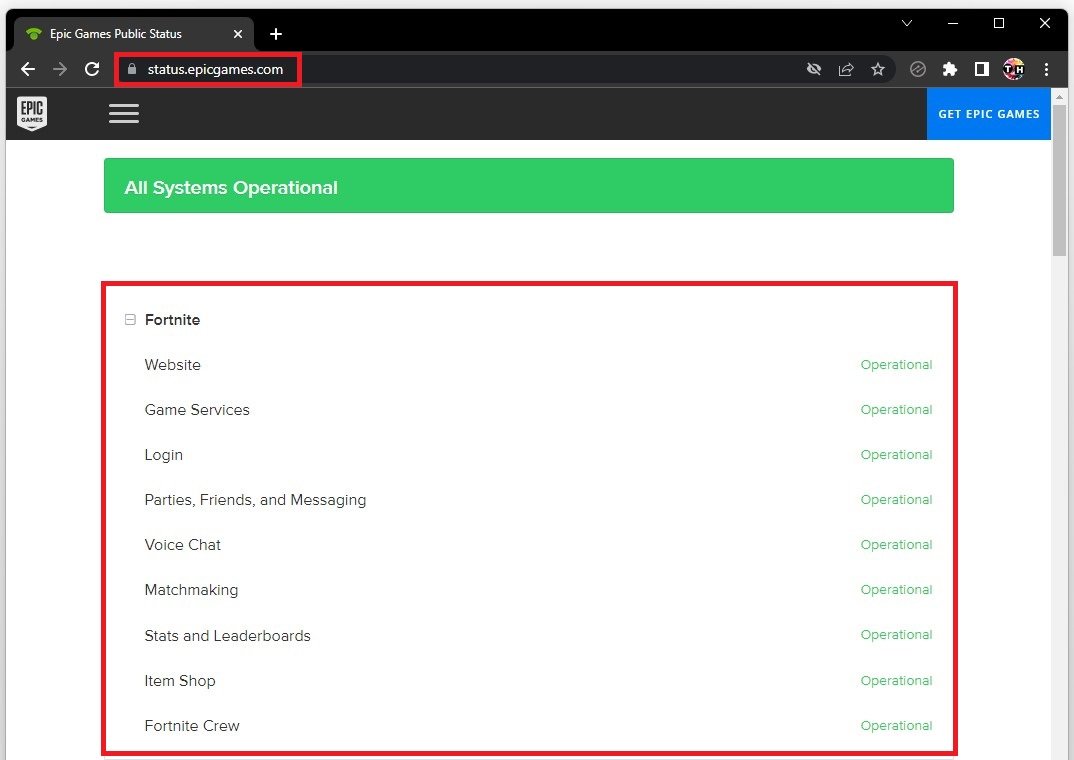Open the share this page icon

(846, 69)
